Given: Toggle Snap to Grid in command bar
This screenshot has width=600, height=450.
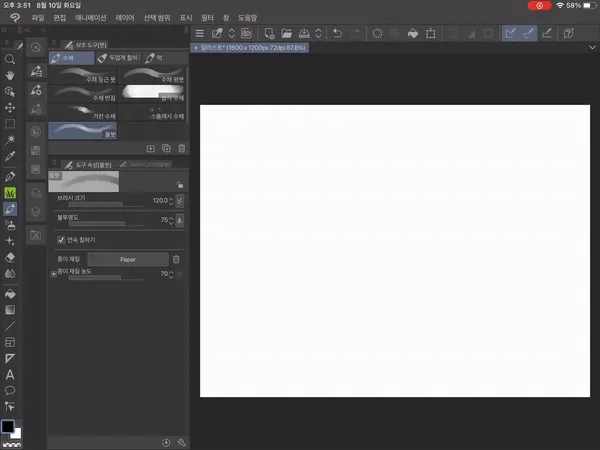Looking at the screenshot, I should point(547,33).
